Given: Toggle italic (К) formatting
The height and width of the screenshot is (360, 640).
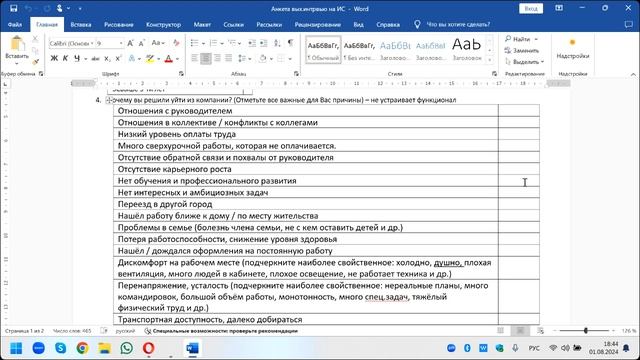Looking at the screenshot, I should click(x=65, y=59).
